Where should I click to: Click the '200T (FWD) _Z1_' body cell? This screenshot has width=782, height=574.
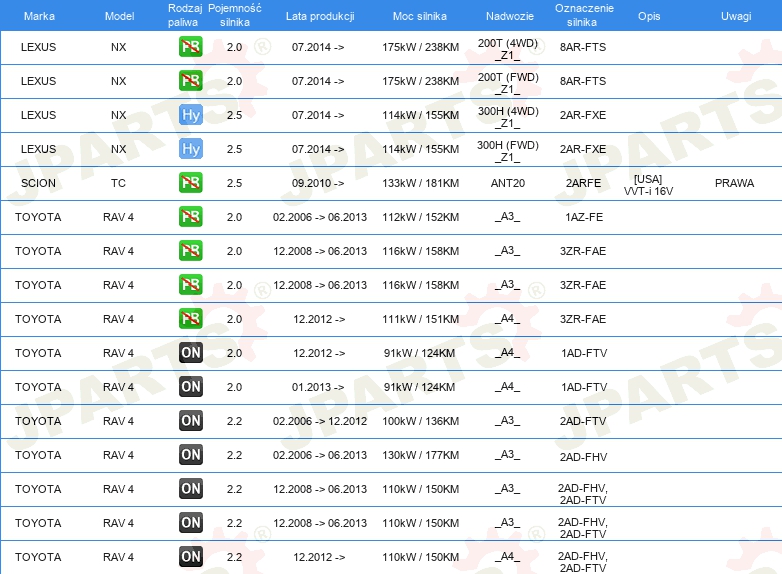click(508, 83)
